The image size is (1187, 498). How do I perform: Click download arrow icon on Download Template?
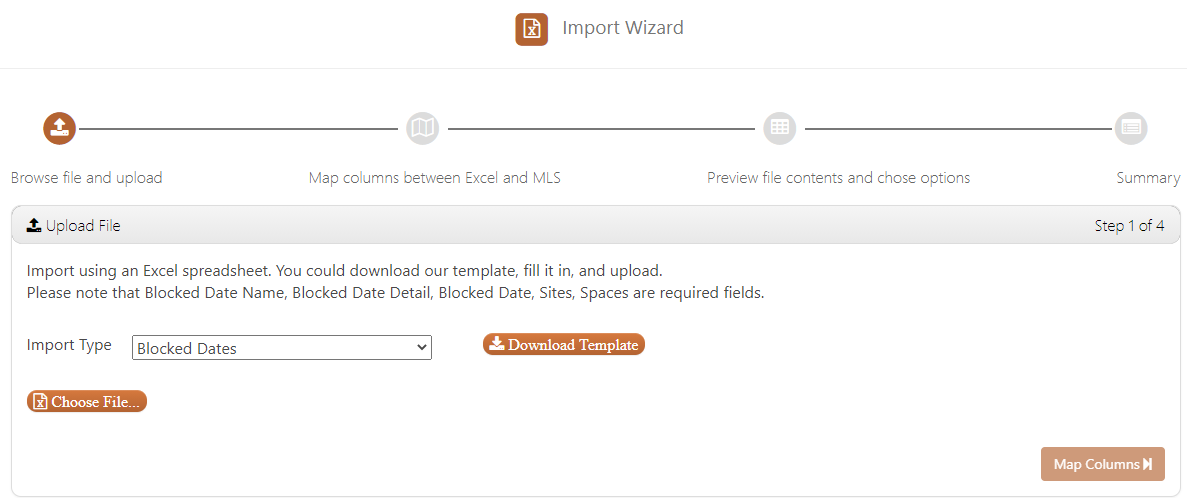[x=497, y=344]
